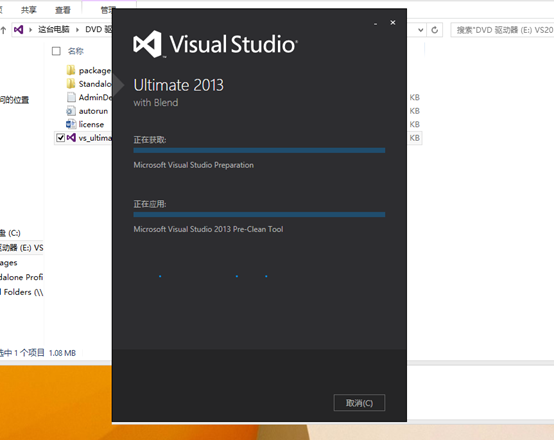Open the packages folder icon in Explorer
554x440 pixels.
coord(71,70)
